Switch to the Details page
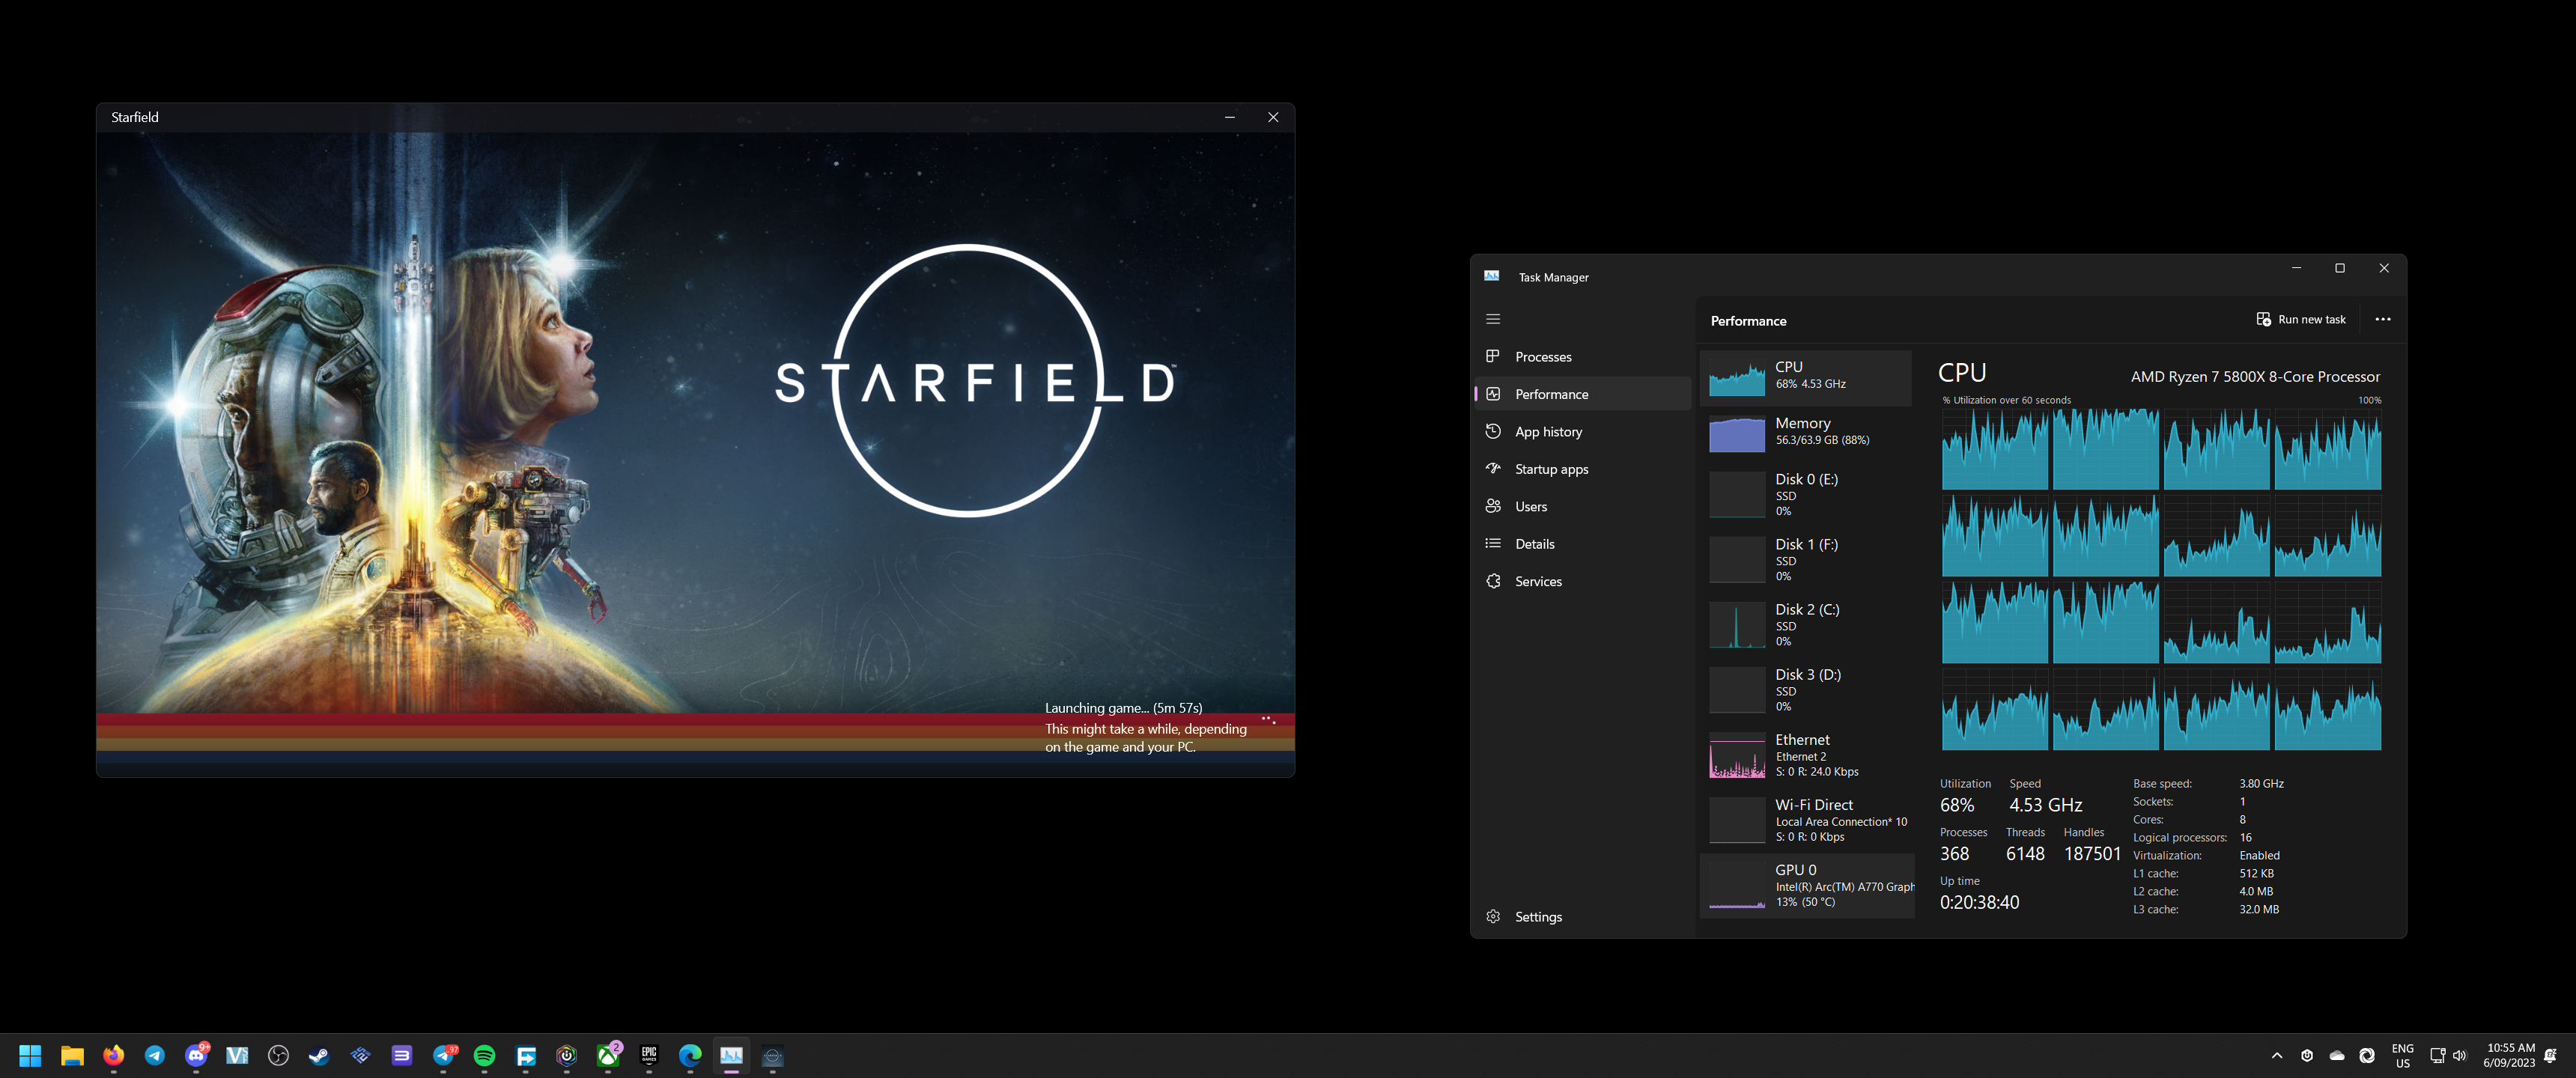 click(x=1534, y=544)
